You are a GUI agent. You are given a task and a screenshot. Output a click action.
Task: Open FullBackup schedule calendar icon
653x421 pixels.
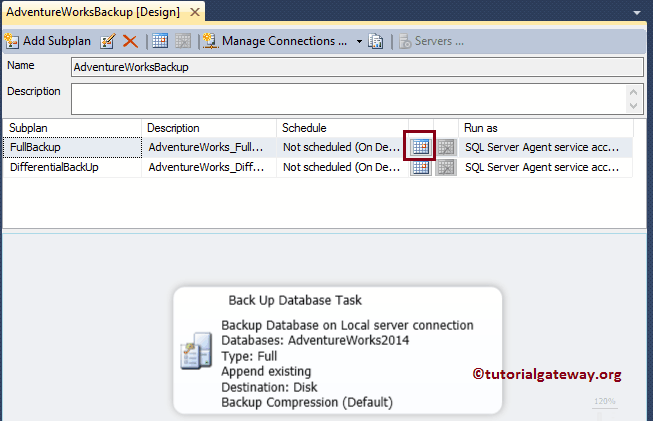pyautogui.click(x=421, y=147)
